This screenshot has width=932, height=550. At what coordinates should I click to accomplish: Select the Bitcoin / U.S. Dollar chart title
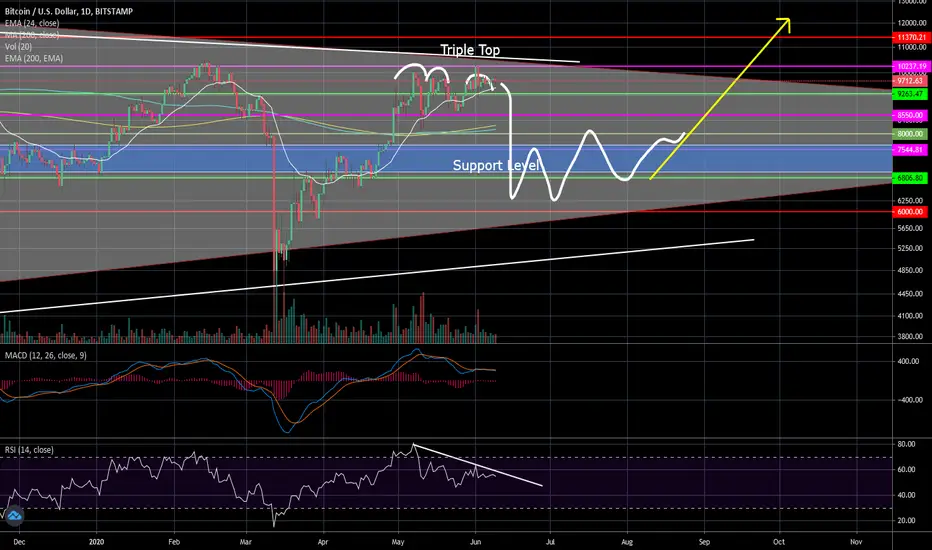pos(69,11)
